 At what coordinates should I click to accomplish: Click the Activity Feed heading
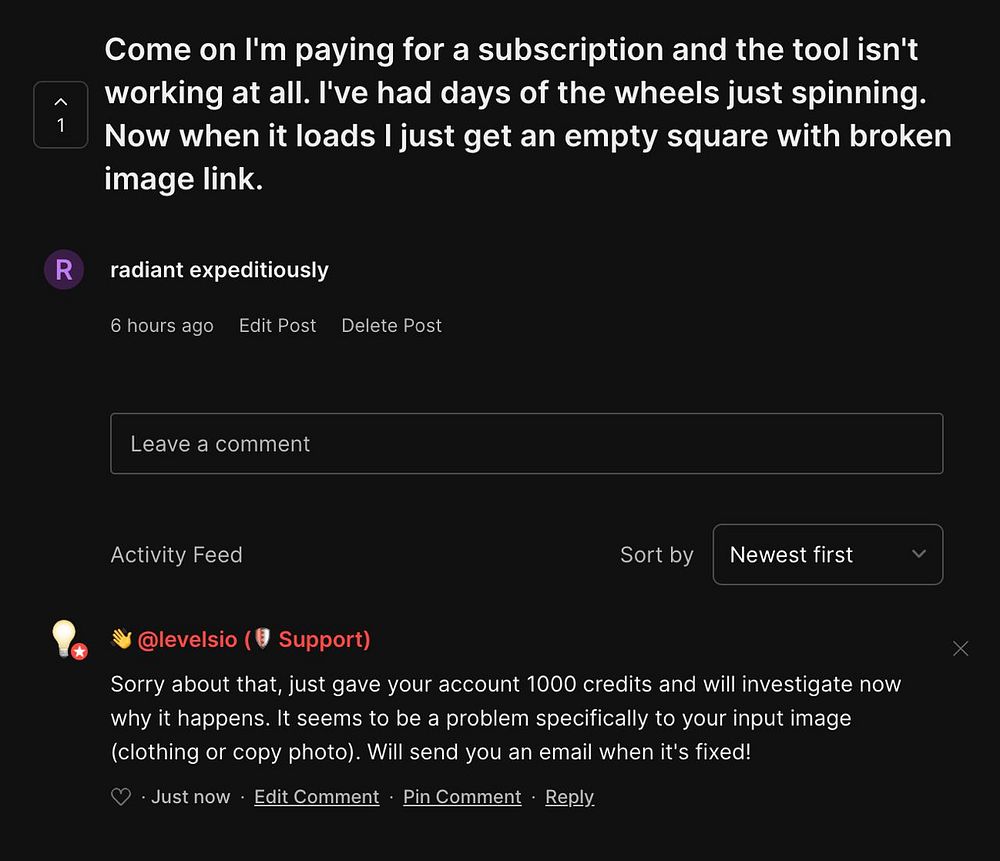[176, 554]
